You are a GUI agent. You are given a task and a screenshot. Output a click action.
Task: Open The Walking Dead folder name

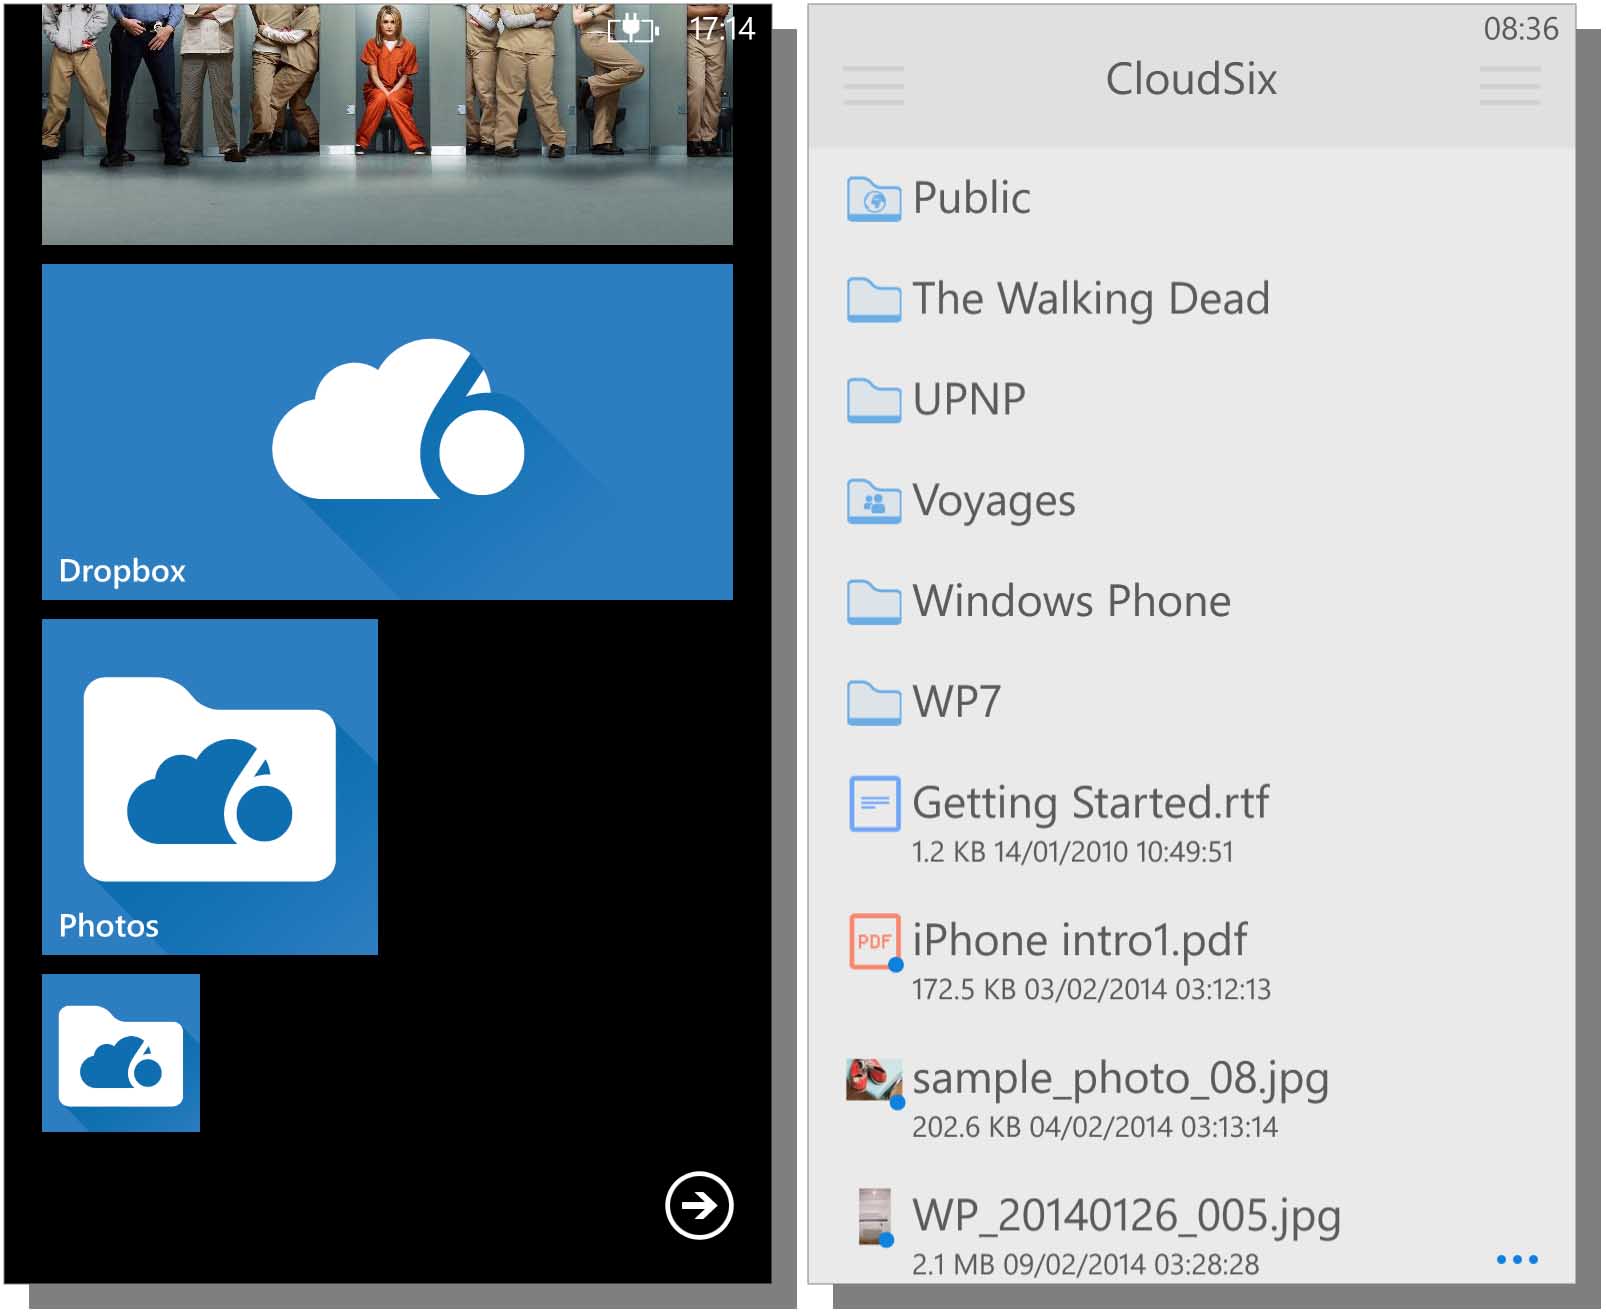(x=1091, y=300)
